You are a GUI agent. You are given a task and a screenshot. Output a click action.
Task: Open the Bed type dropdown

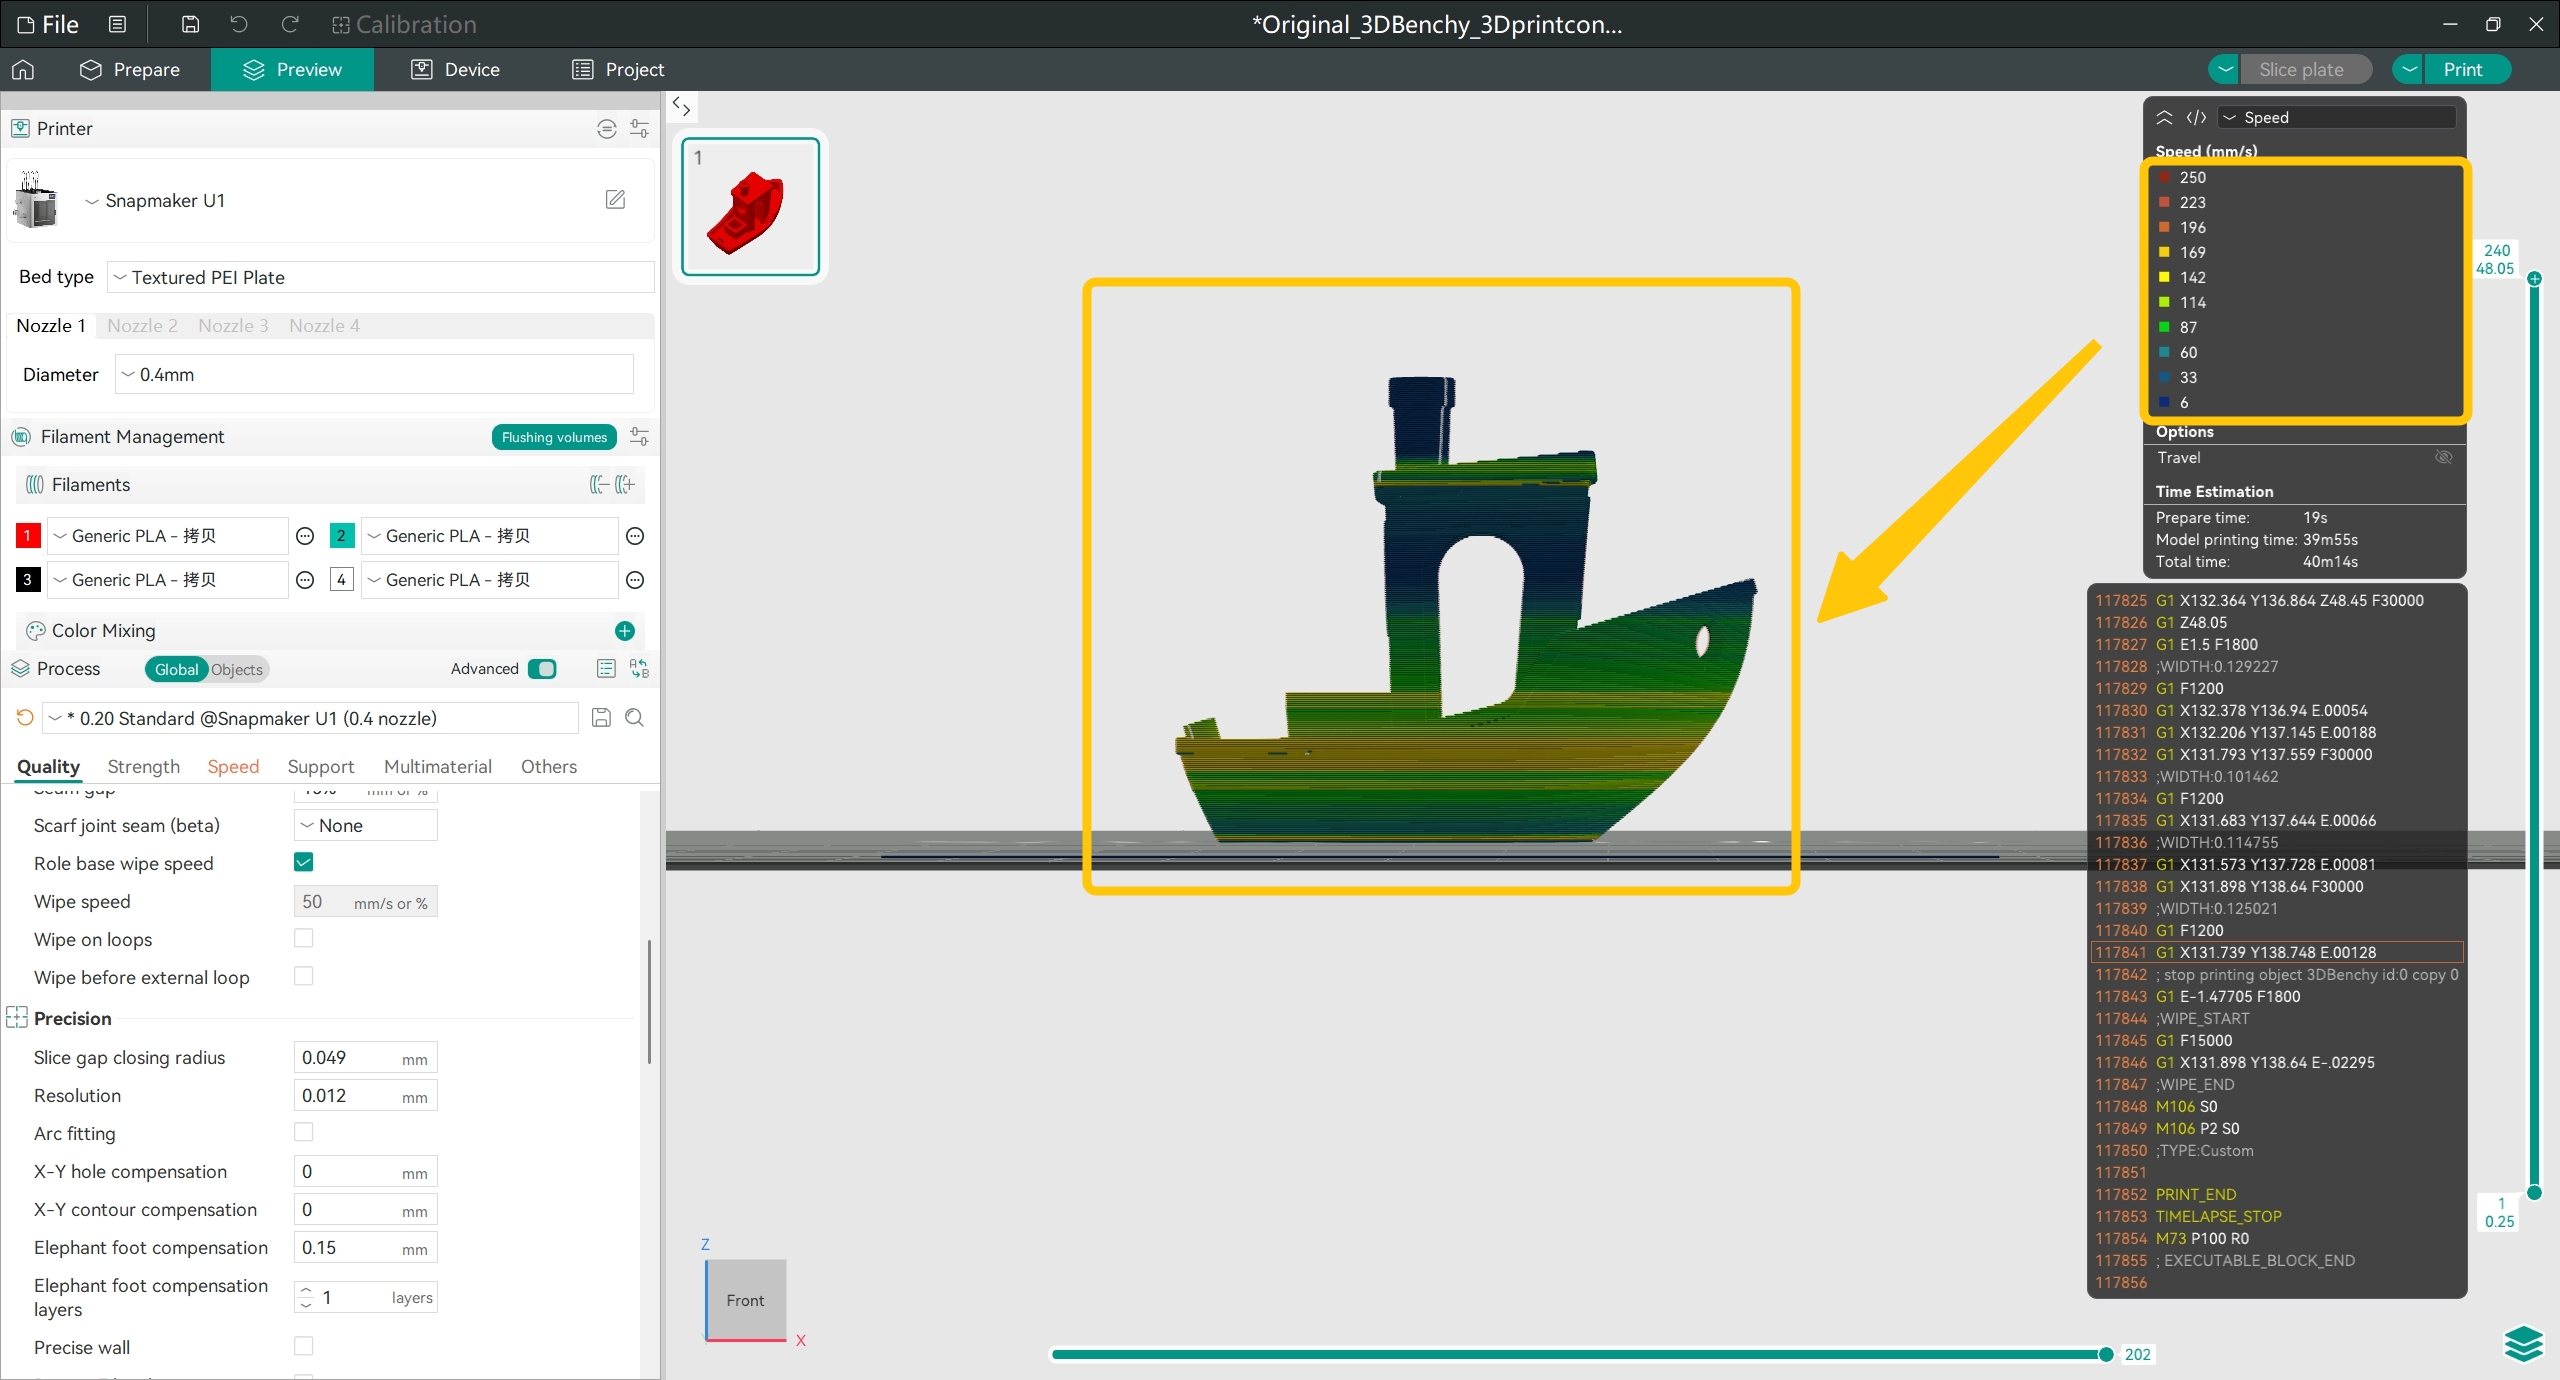coord(381,277)
